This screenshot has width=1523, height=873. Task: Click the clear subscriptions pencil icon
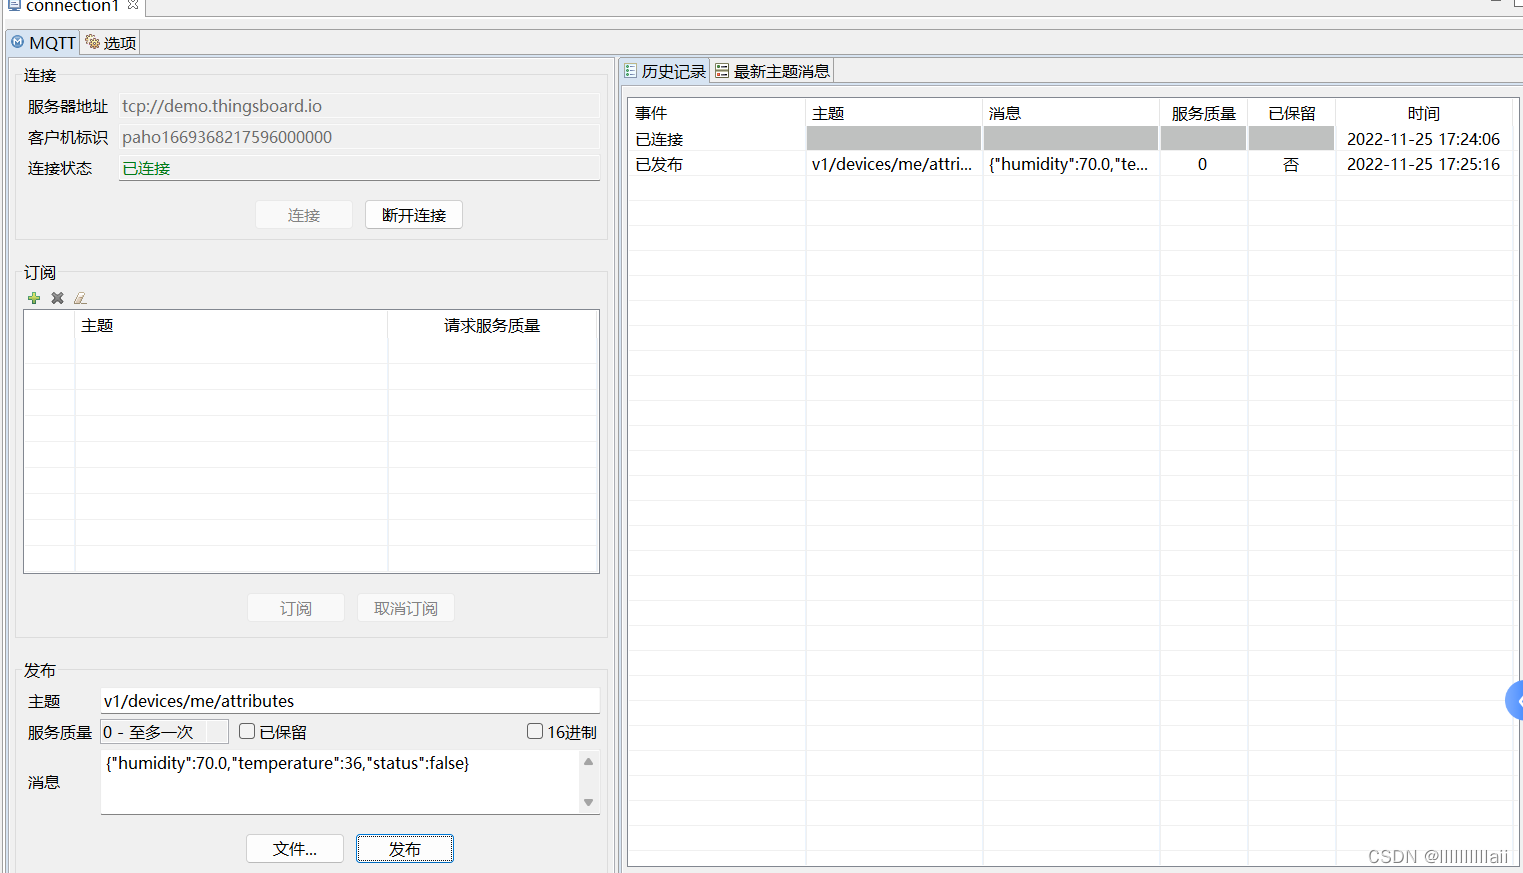(80, 298)
